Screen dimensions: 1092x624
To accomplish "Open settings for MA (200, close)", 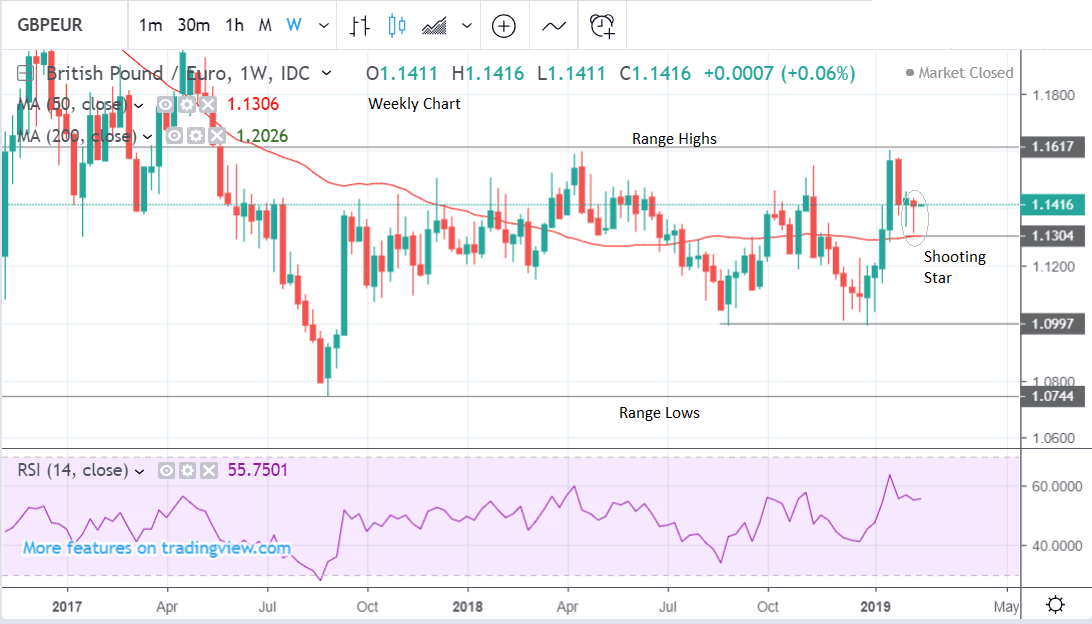I will 196,136.
